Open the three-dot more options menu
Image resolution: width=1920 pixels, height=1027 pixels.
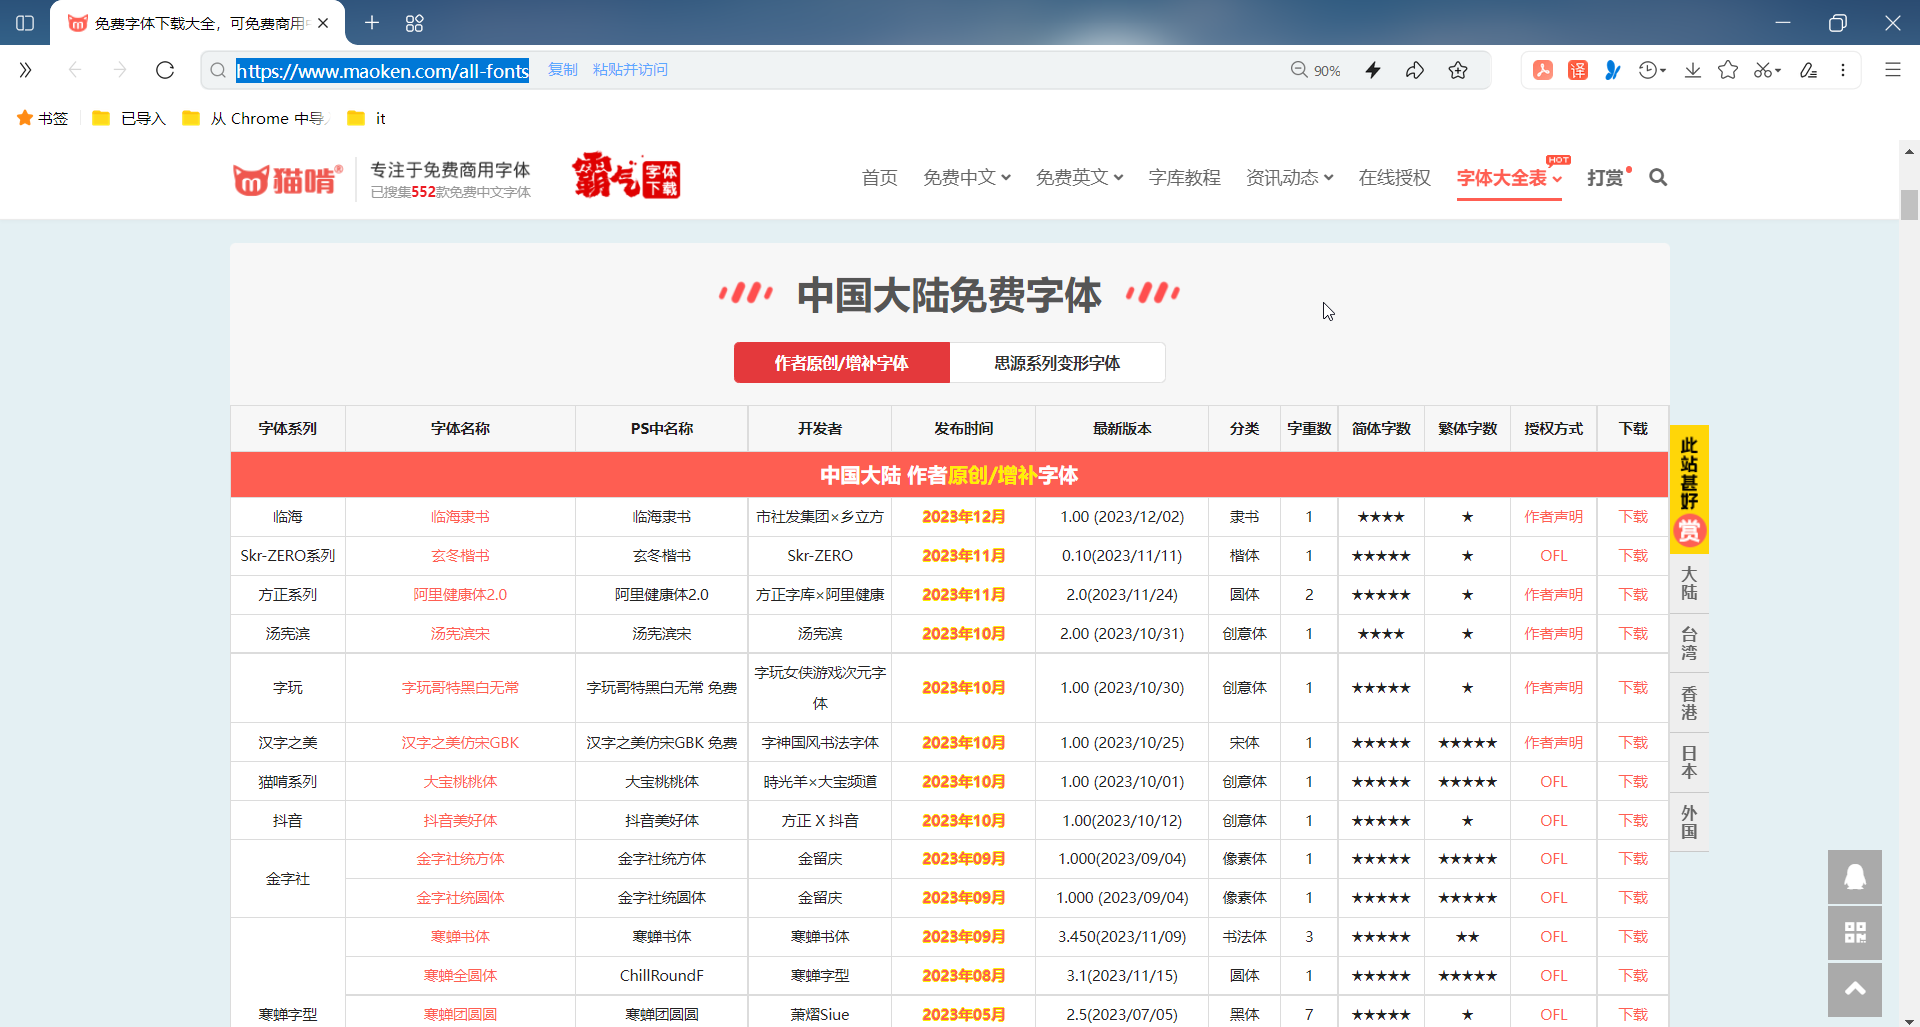pos(1843,70)
